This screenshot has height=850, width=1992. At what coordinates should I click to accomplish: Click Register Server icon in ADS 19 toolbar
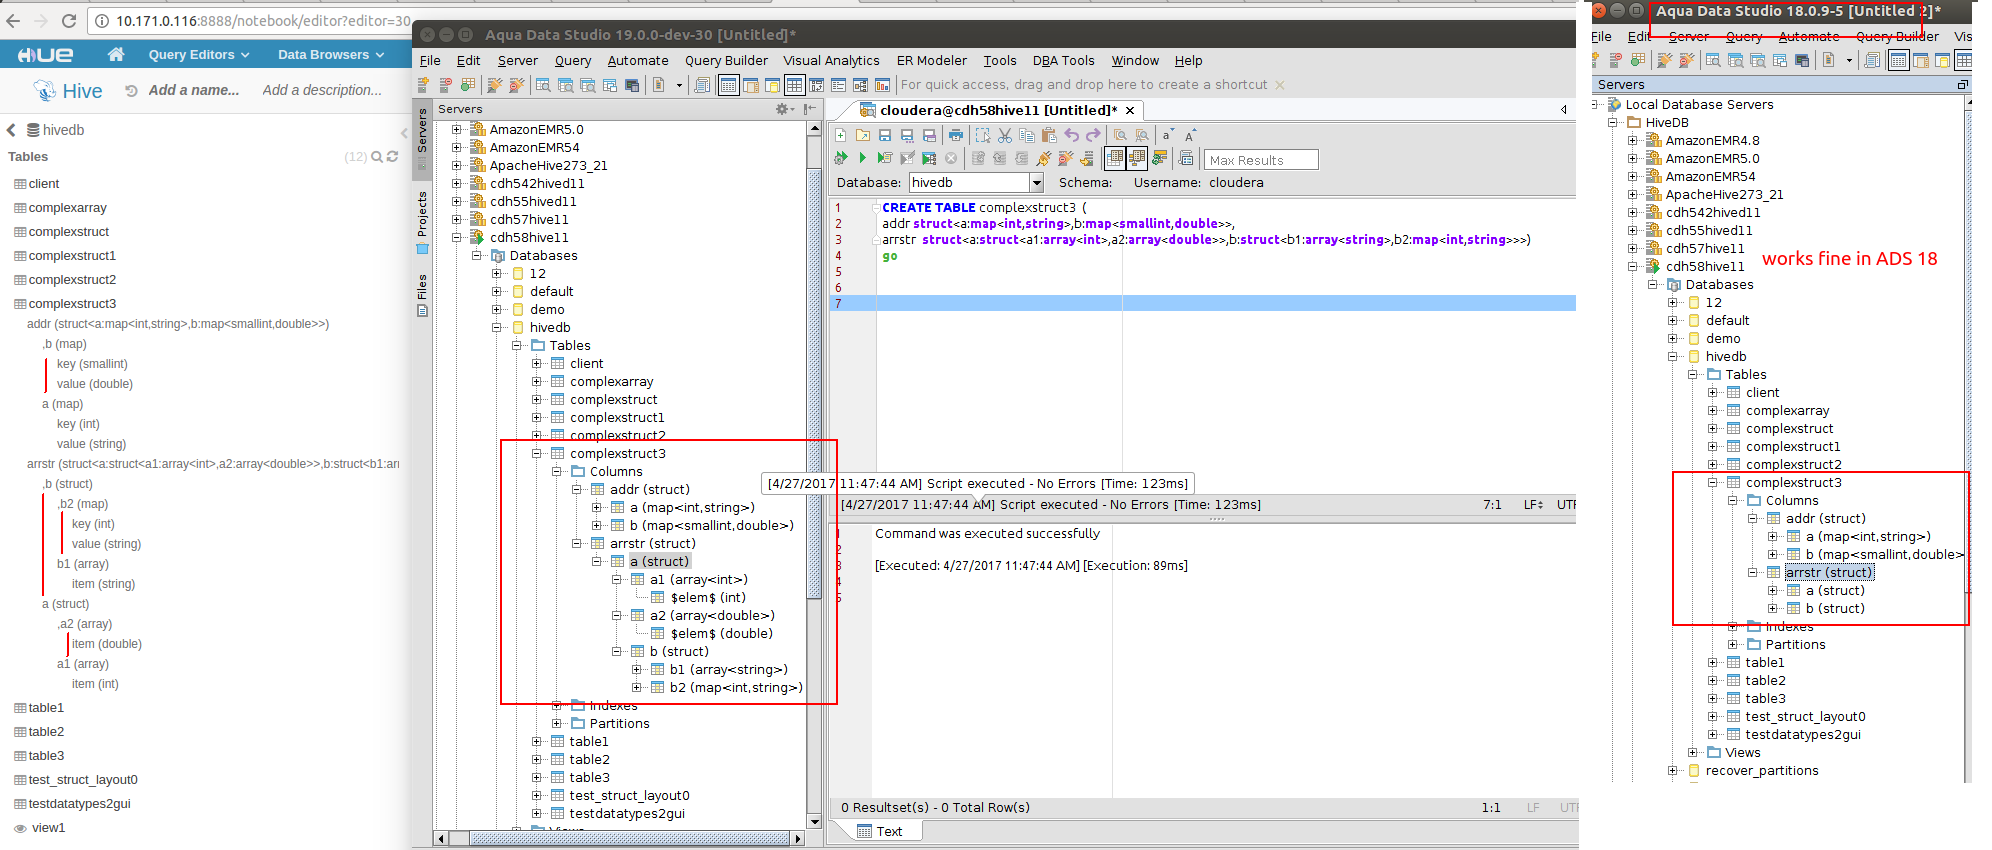click(424, 85)
